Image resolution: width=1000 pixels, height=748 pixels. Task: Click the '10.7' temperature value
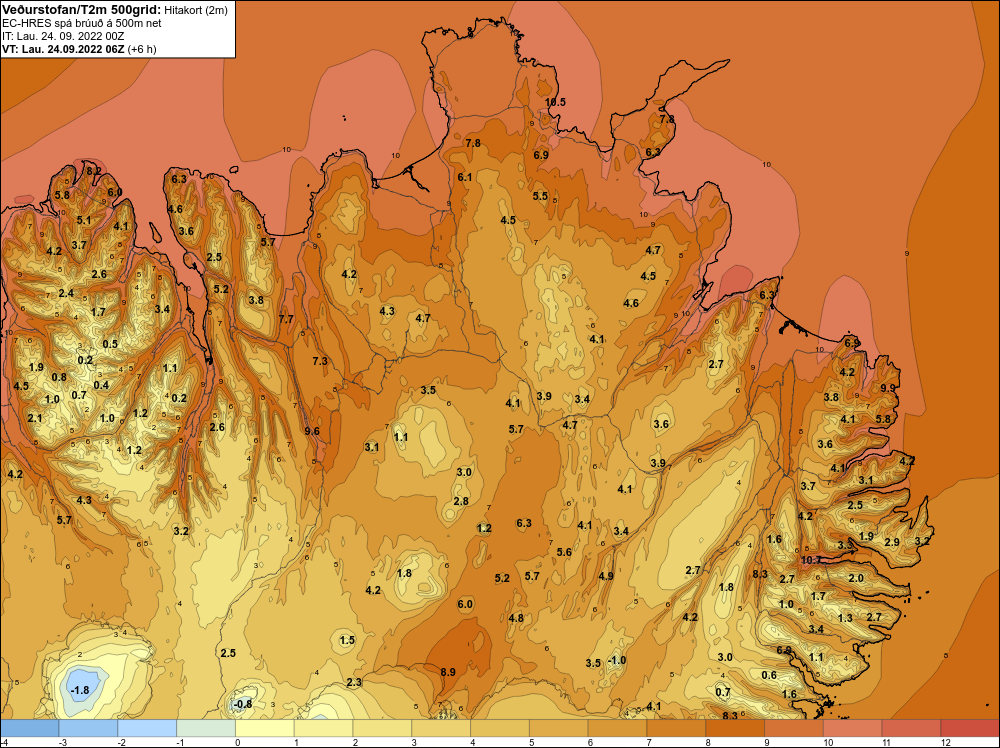tap(811, 561)
